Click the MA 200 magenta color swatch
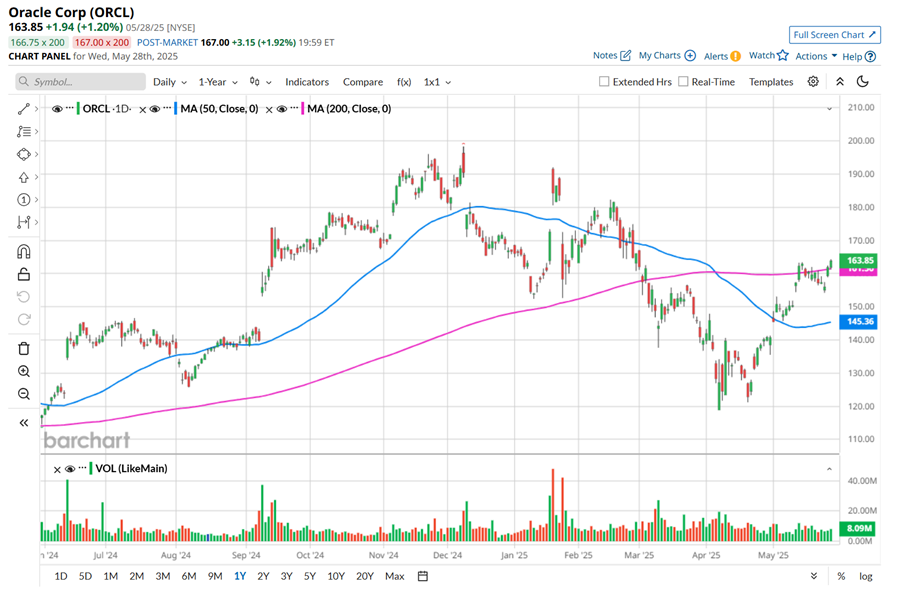The height and width of the screenshot is (589, 902). 303,109
